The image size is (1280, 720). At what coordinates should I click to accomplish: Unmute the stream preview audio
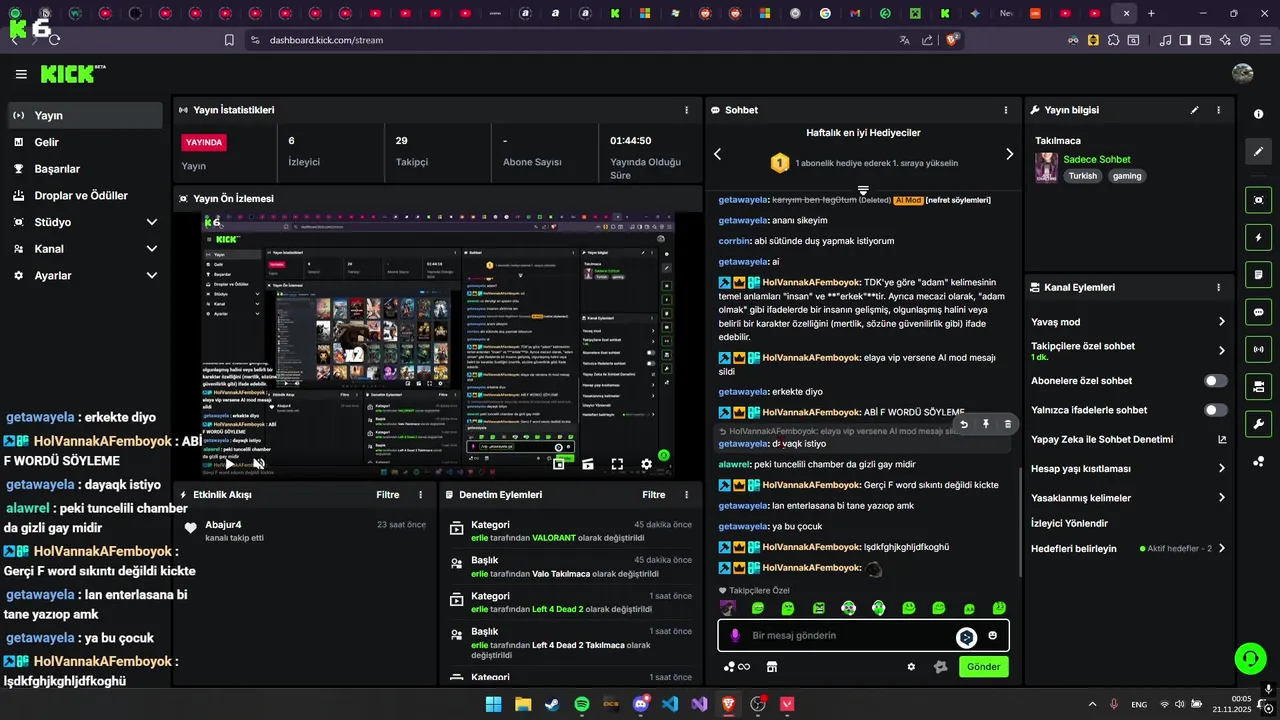[259, 464]
